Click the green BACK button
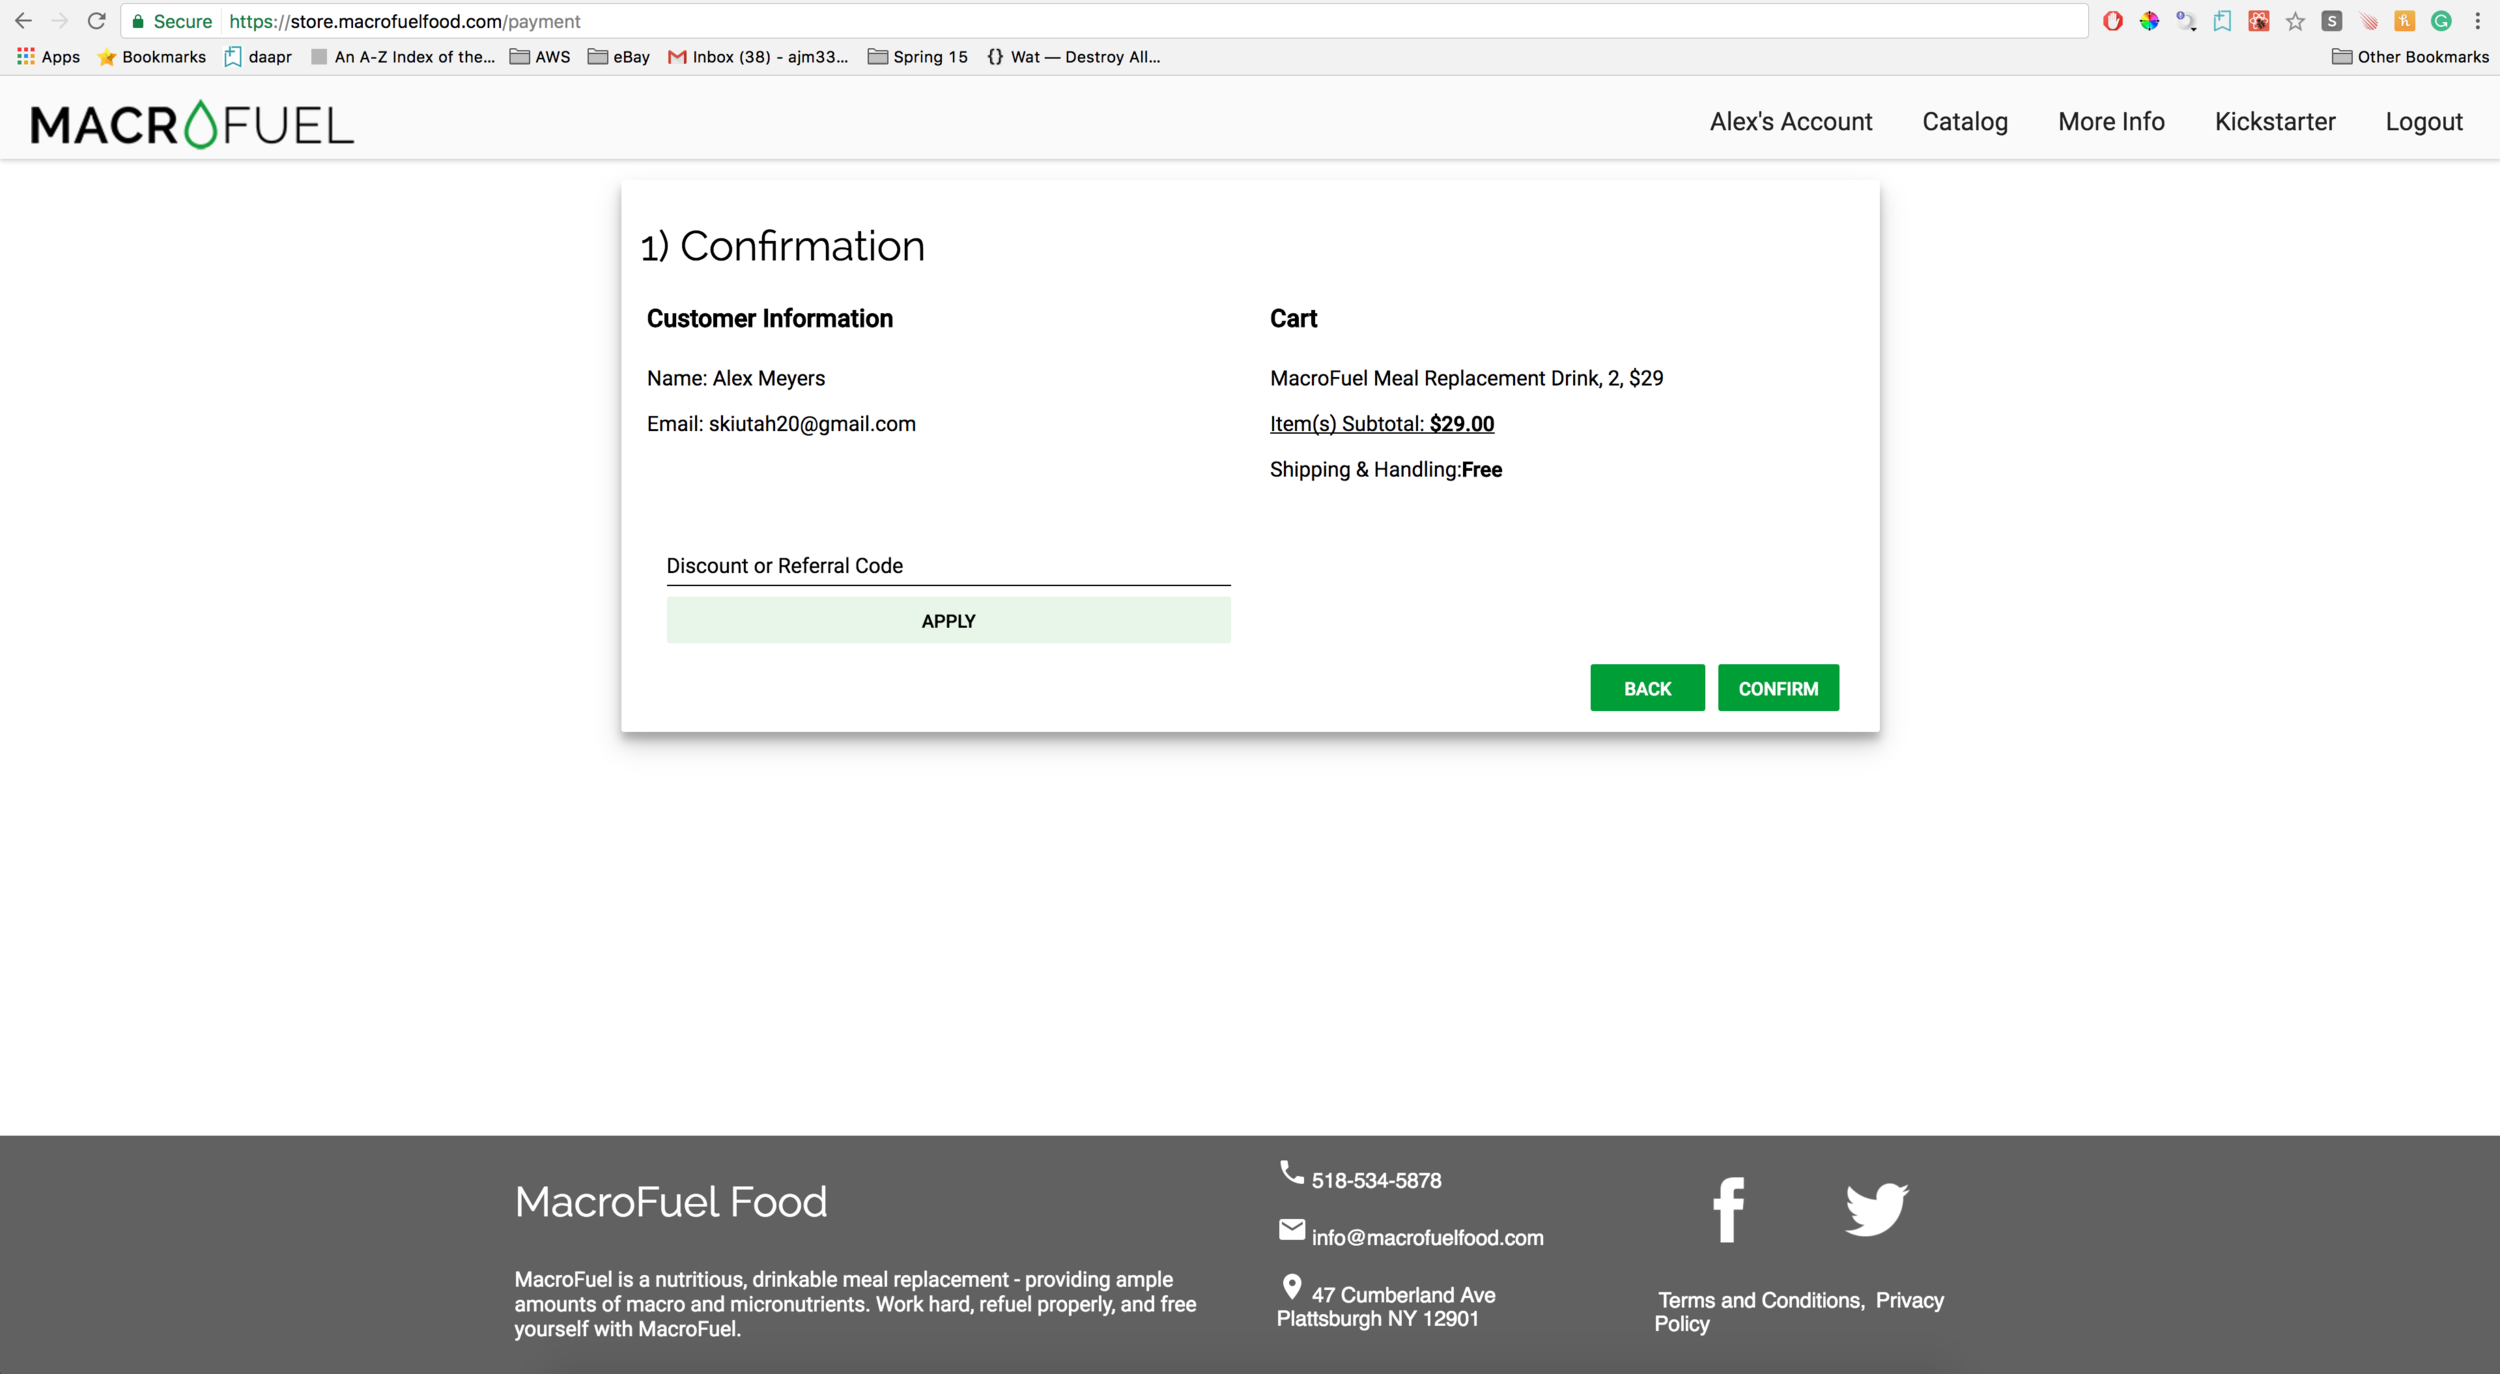The height and width of the screenshot is (1374, 2500). (x=1647, y=688)
